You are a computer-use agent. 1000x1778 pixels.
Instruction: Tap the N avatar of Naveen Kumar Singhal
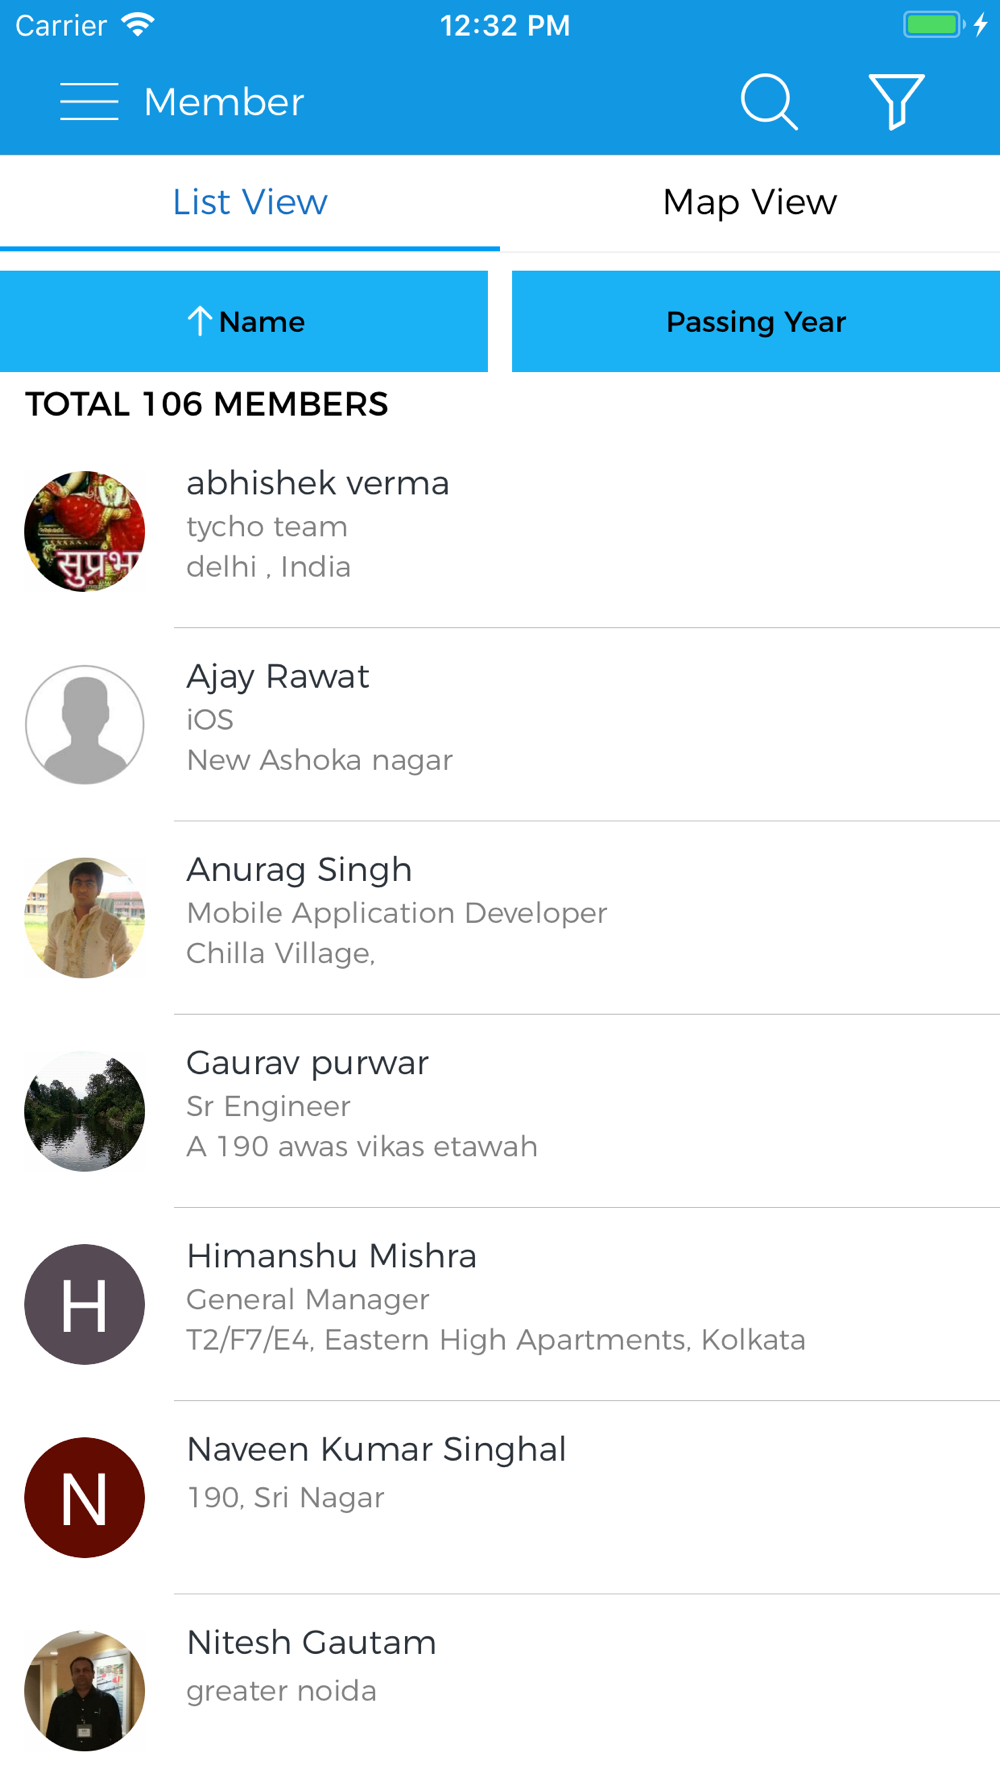tap(85, 1497)
